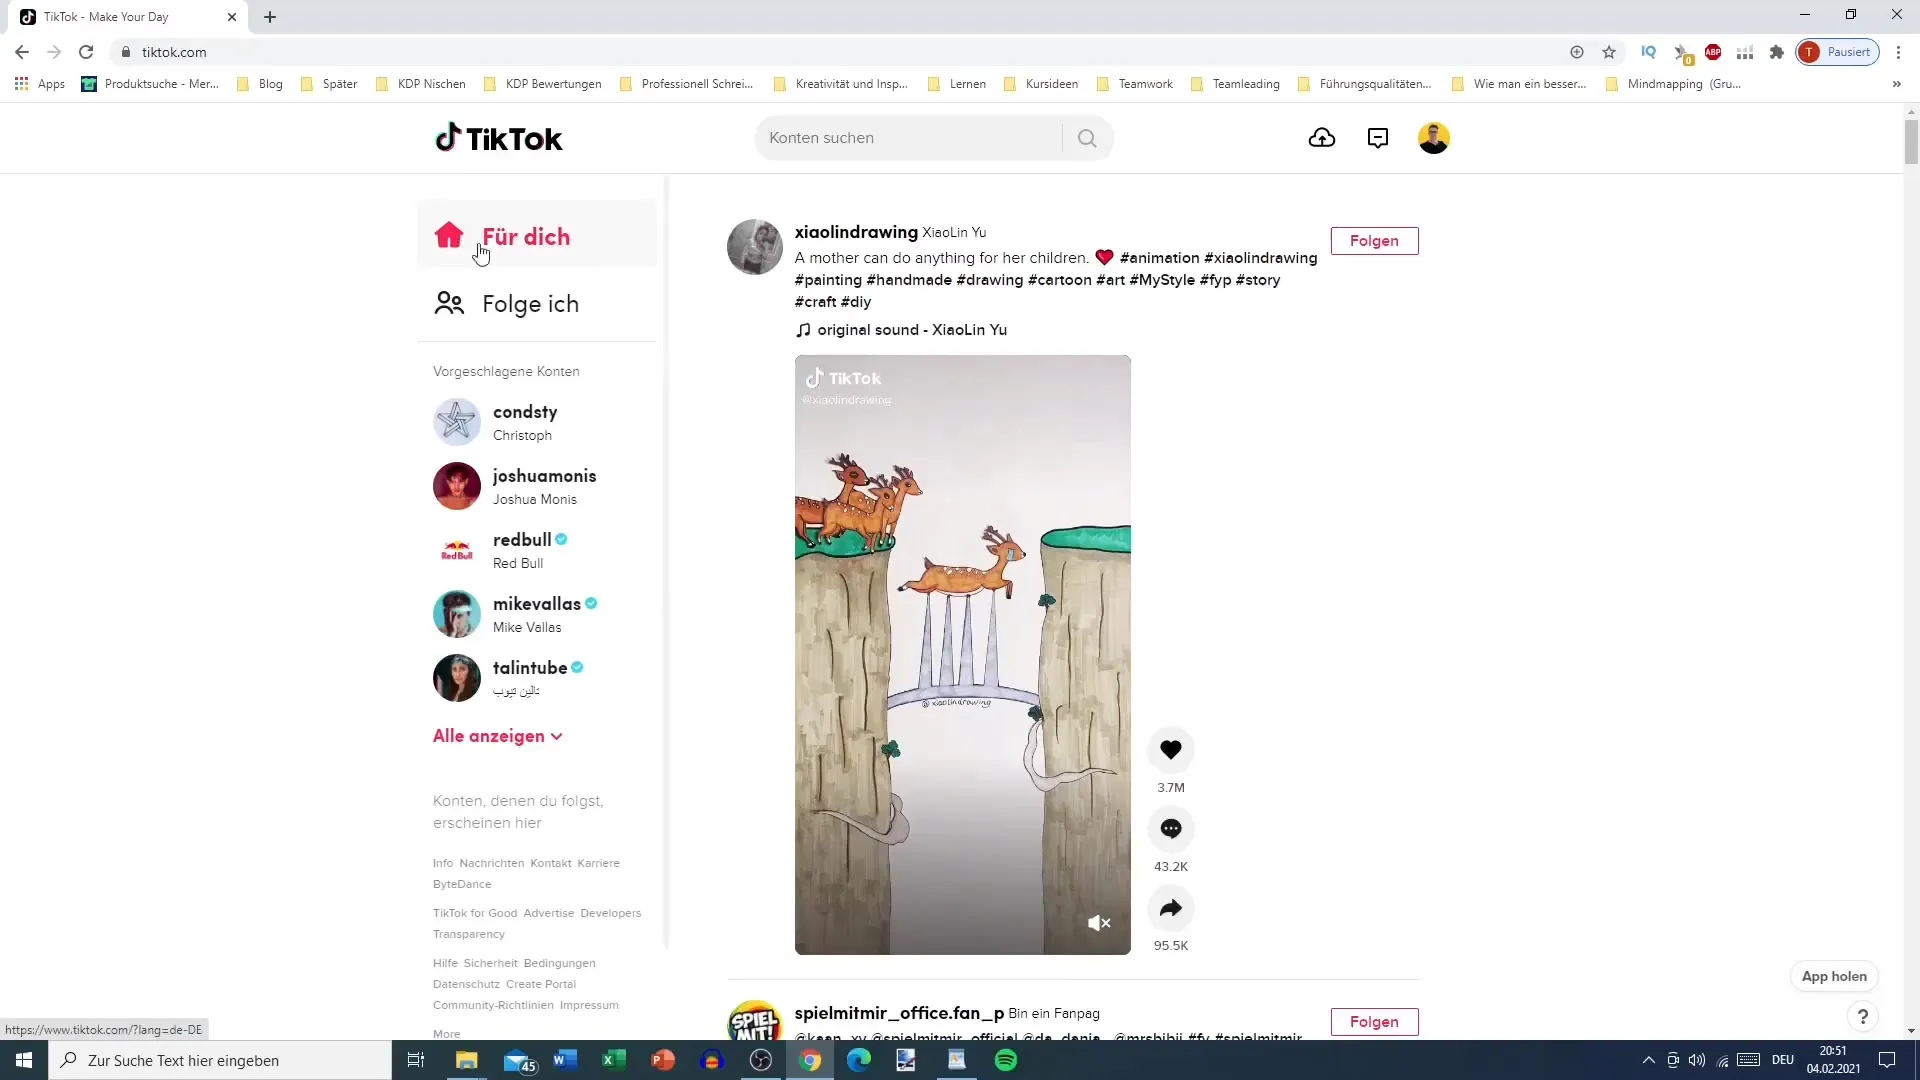The image size is (1920, 1080).
Task: Open spielmitmir_office.fan_p avatar
Action: click(755, 1020)
